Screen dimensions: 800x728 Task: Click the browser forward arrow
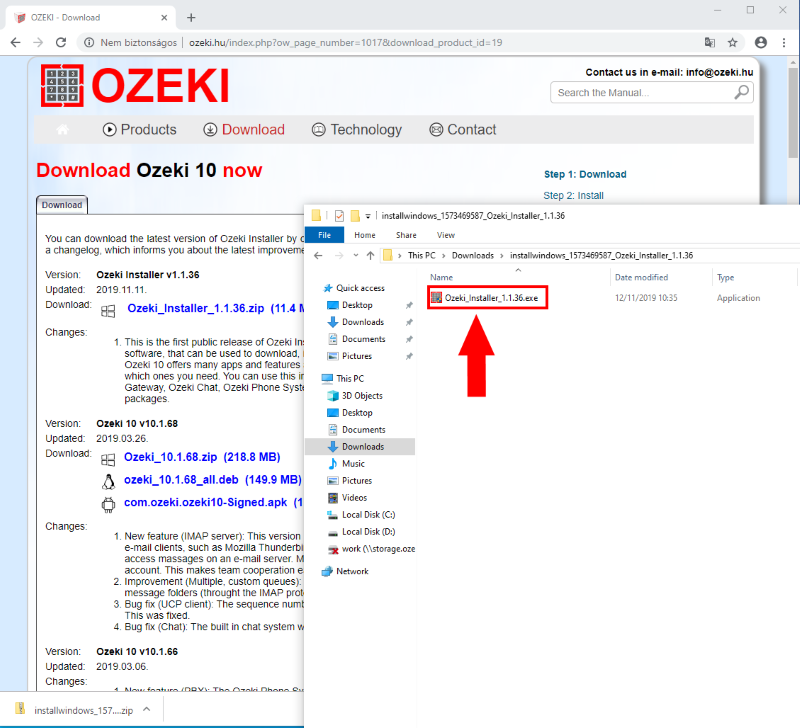pyautogui.click(x=38, y=42)
